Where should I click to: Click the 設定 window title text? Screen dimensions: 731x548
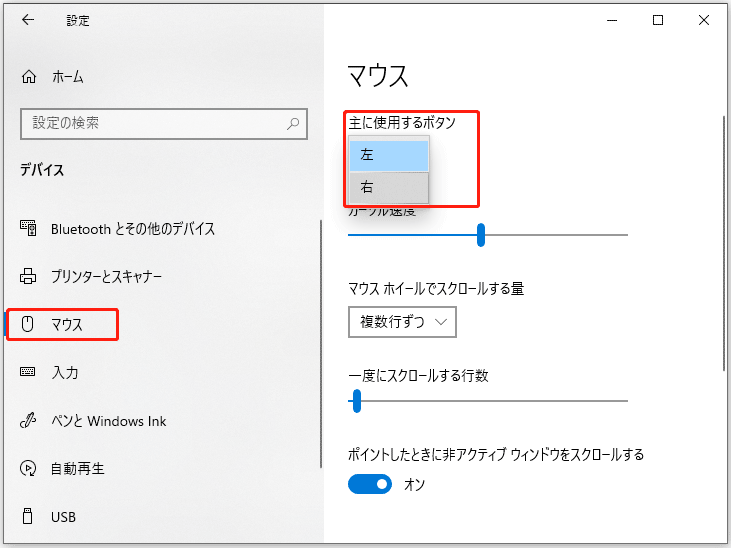point(78,21)
